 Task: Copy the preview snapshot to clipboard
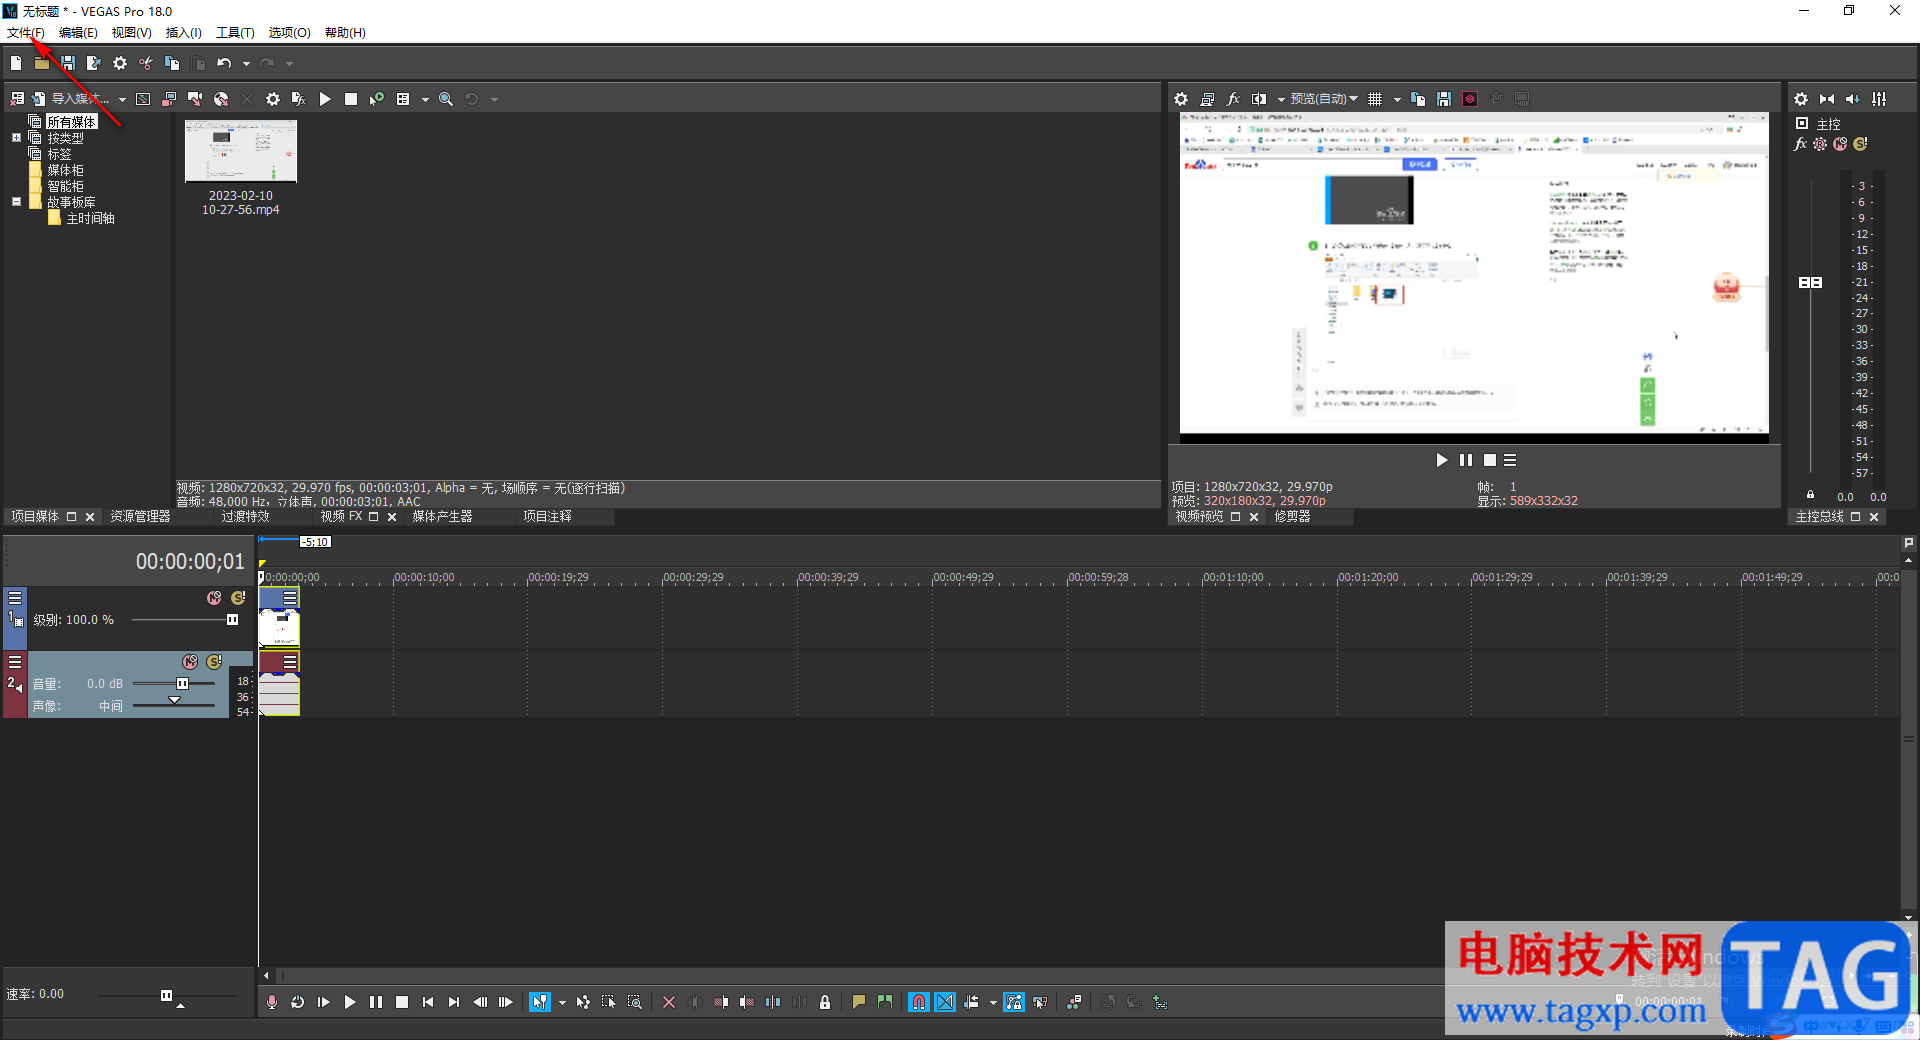(1418, 99)
